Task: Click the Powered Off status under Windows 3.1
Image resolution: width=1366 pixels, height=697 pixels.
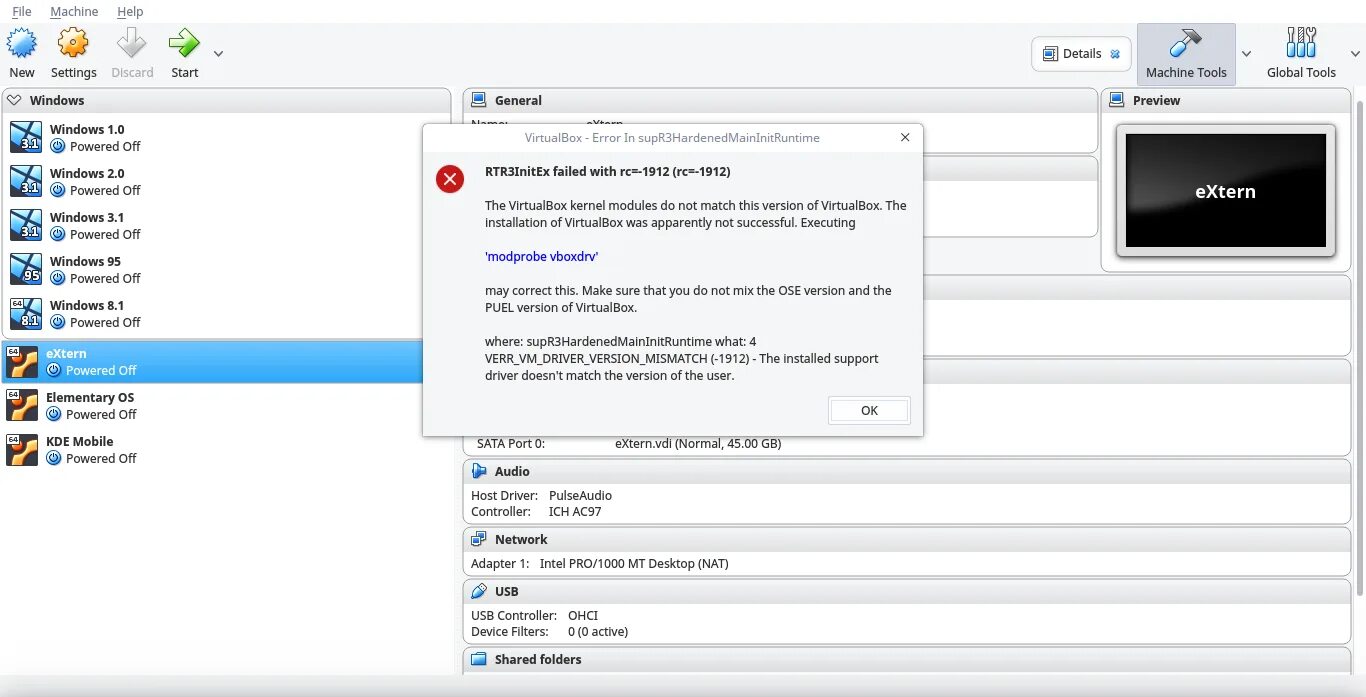Action: tap(103, 234)
